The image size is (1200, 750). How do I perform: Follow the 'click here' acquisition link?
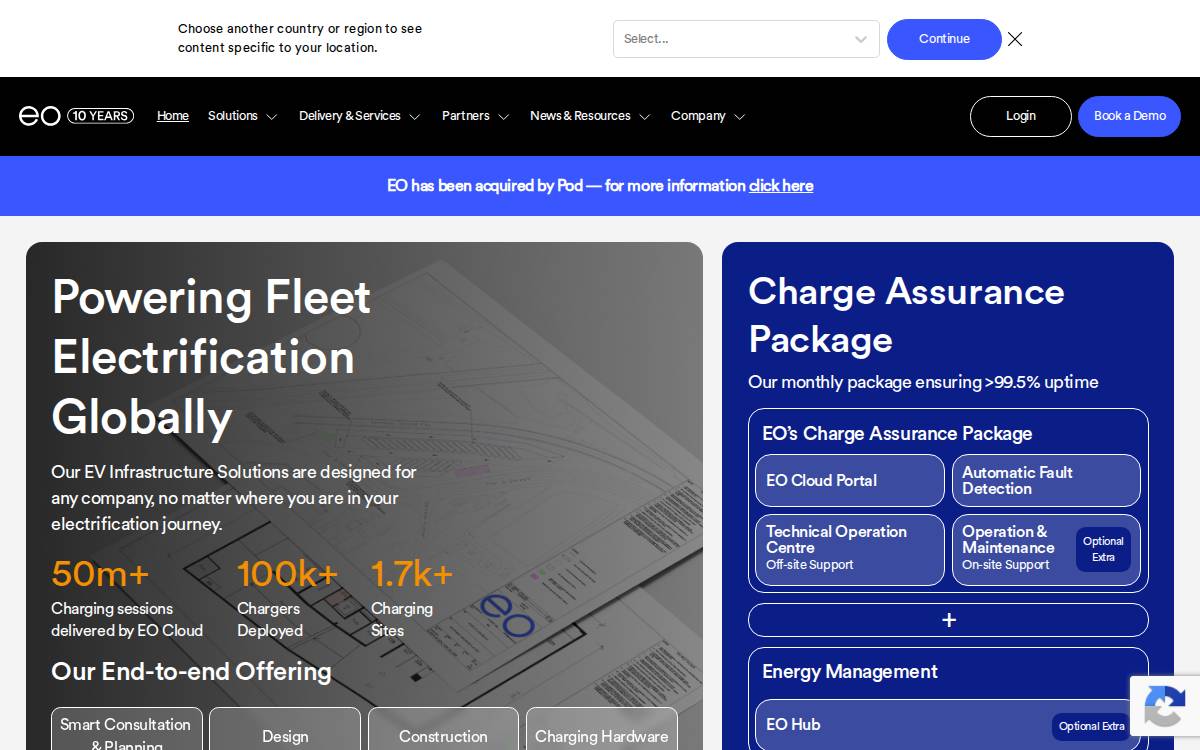[781, 186]
